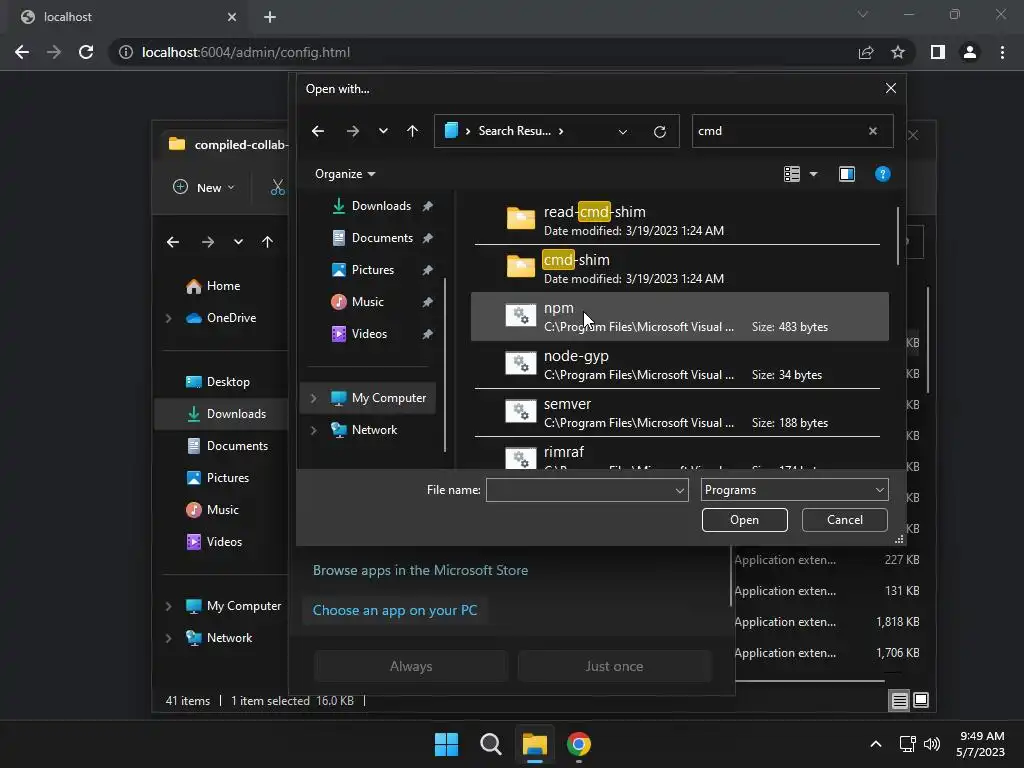The height and width of the screenshot is (768, 1024).
Task: Share this page icon in Chrome
Action: click(x=866, y=52)
